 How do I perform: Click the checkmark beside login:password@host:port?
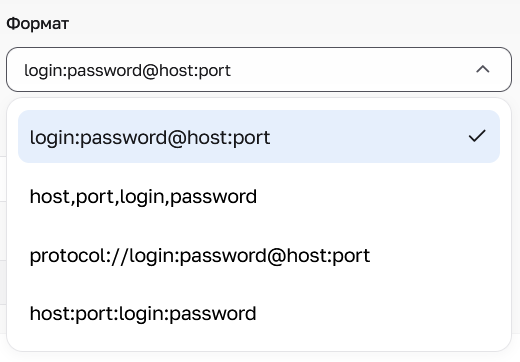click(x=477, y=136)
